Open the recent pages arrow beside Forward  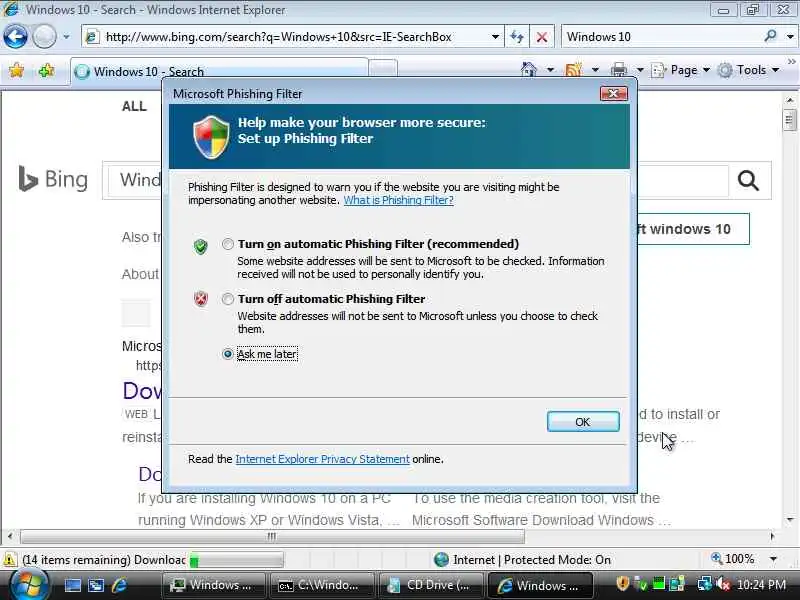tap(66, 37)
